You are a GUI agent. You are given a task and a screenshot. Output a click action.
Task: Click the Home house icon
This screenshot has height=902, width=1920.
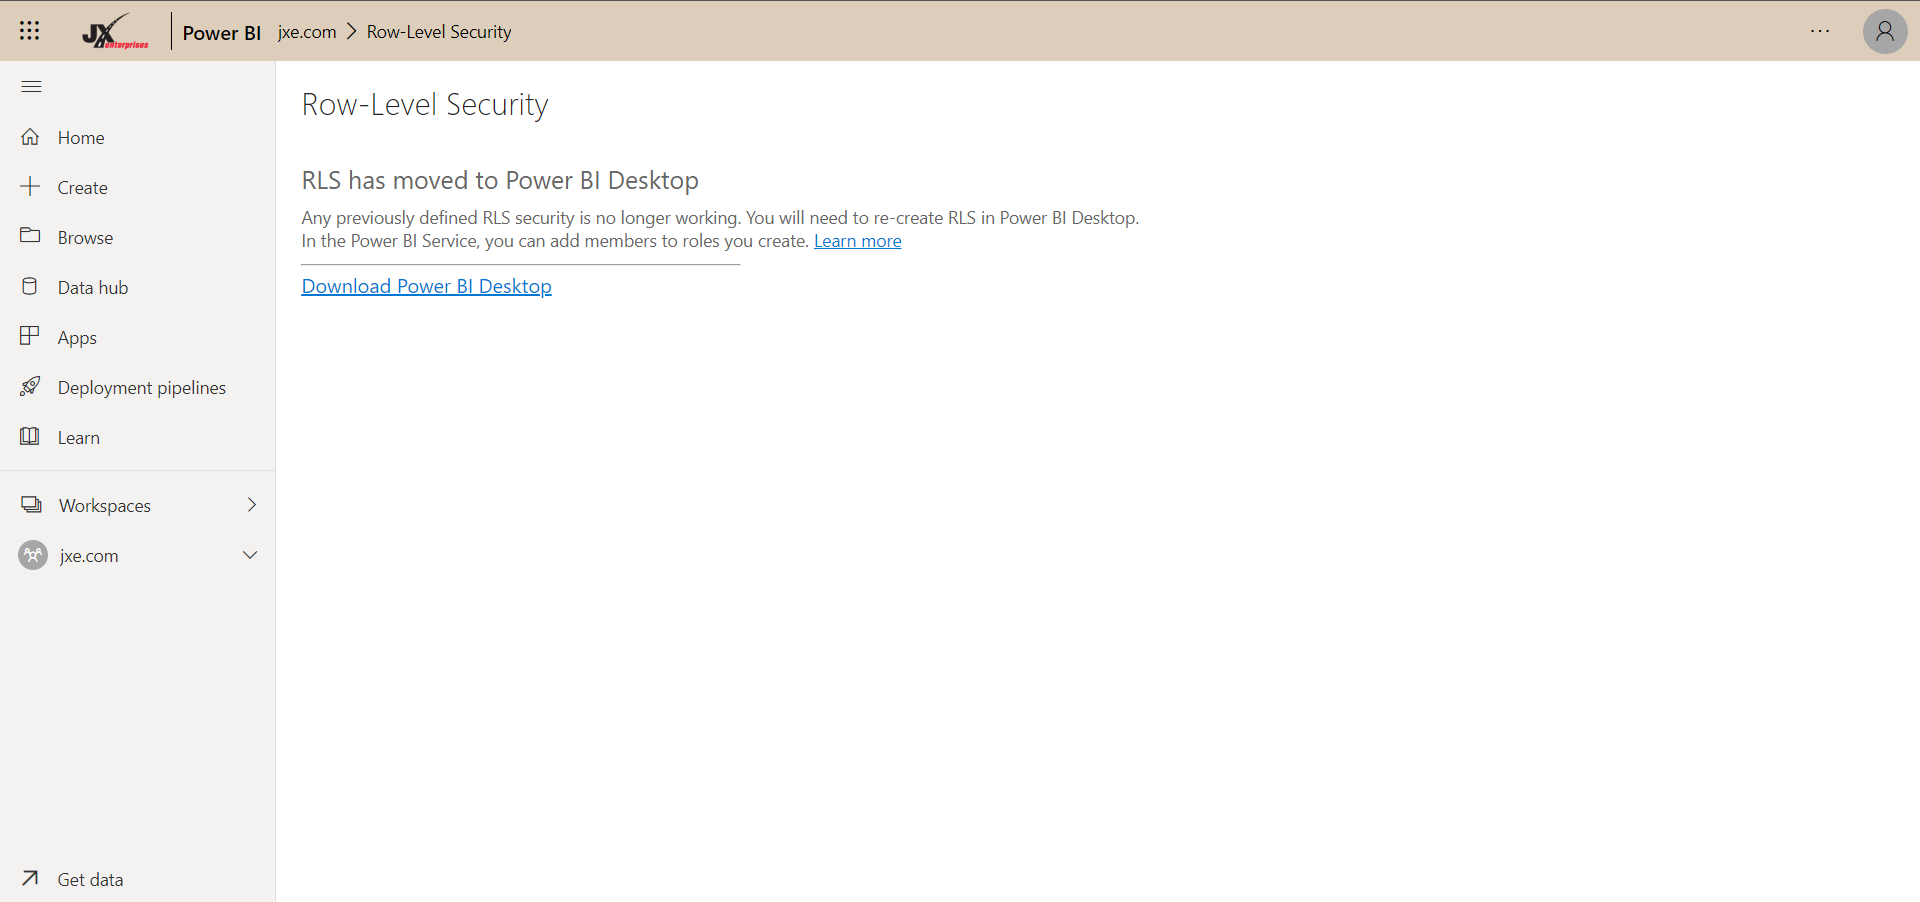coord(30,137)
